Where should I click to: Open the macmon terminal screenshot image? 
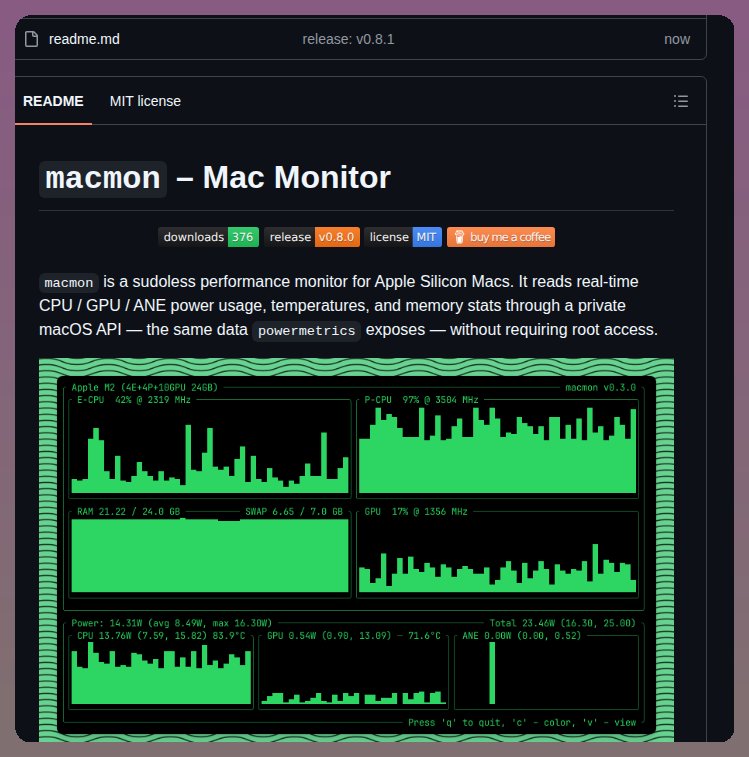[x=356, y=550]
